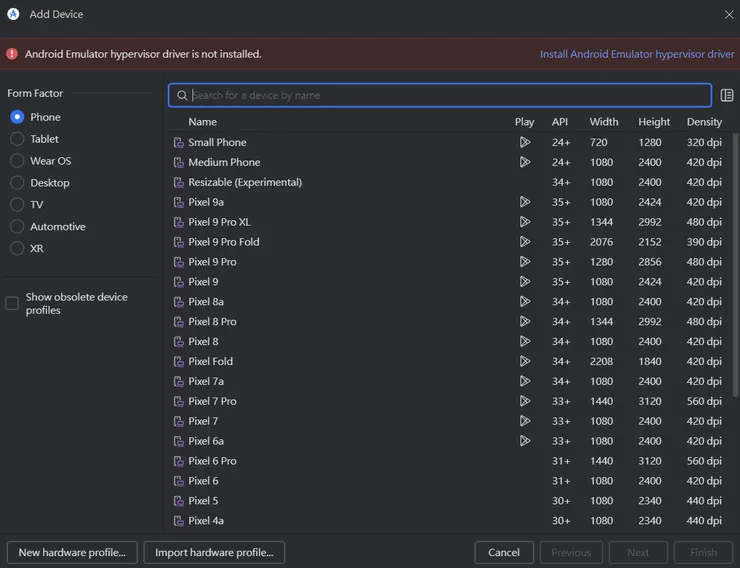Click the Play Store icon for Pixel 7 Pro

pyautogui.click(x=525, y=401)
